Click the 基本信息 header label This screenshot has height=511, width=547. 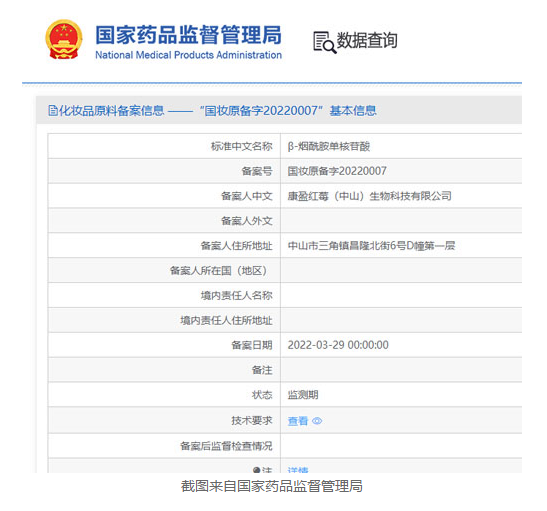coord(353,111)
